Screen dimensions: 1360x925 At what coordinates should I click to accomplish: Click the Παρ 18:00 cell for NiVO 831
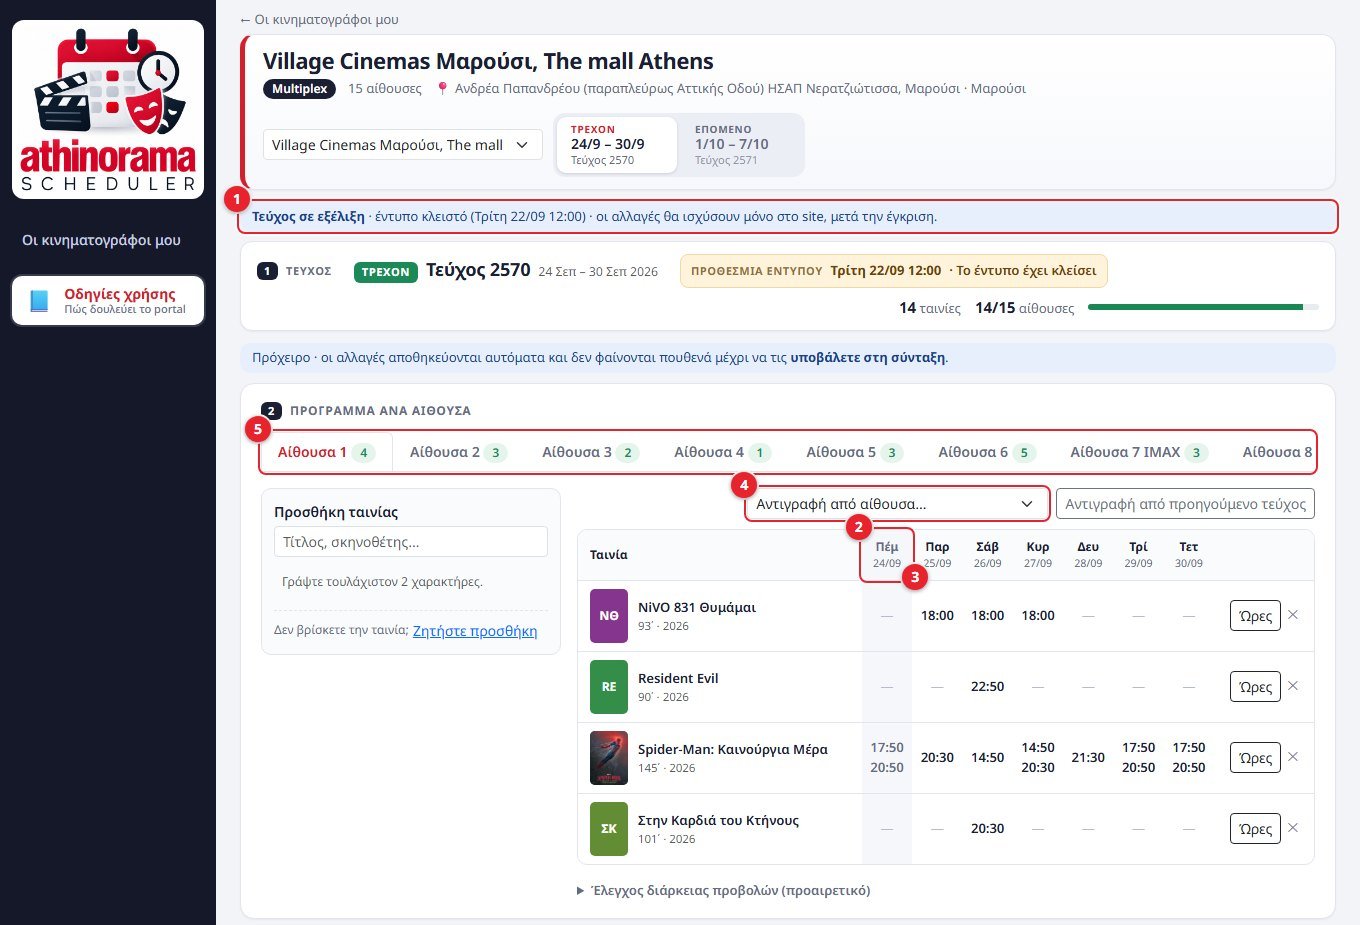tap(937, 616)
